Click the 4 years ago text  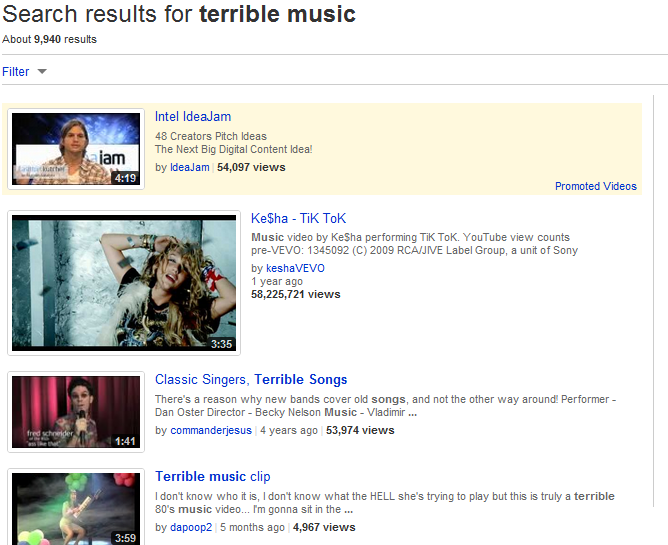(x=289, y=430)
